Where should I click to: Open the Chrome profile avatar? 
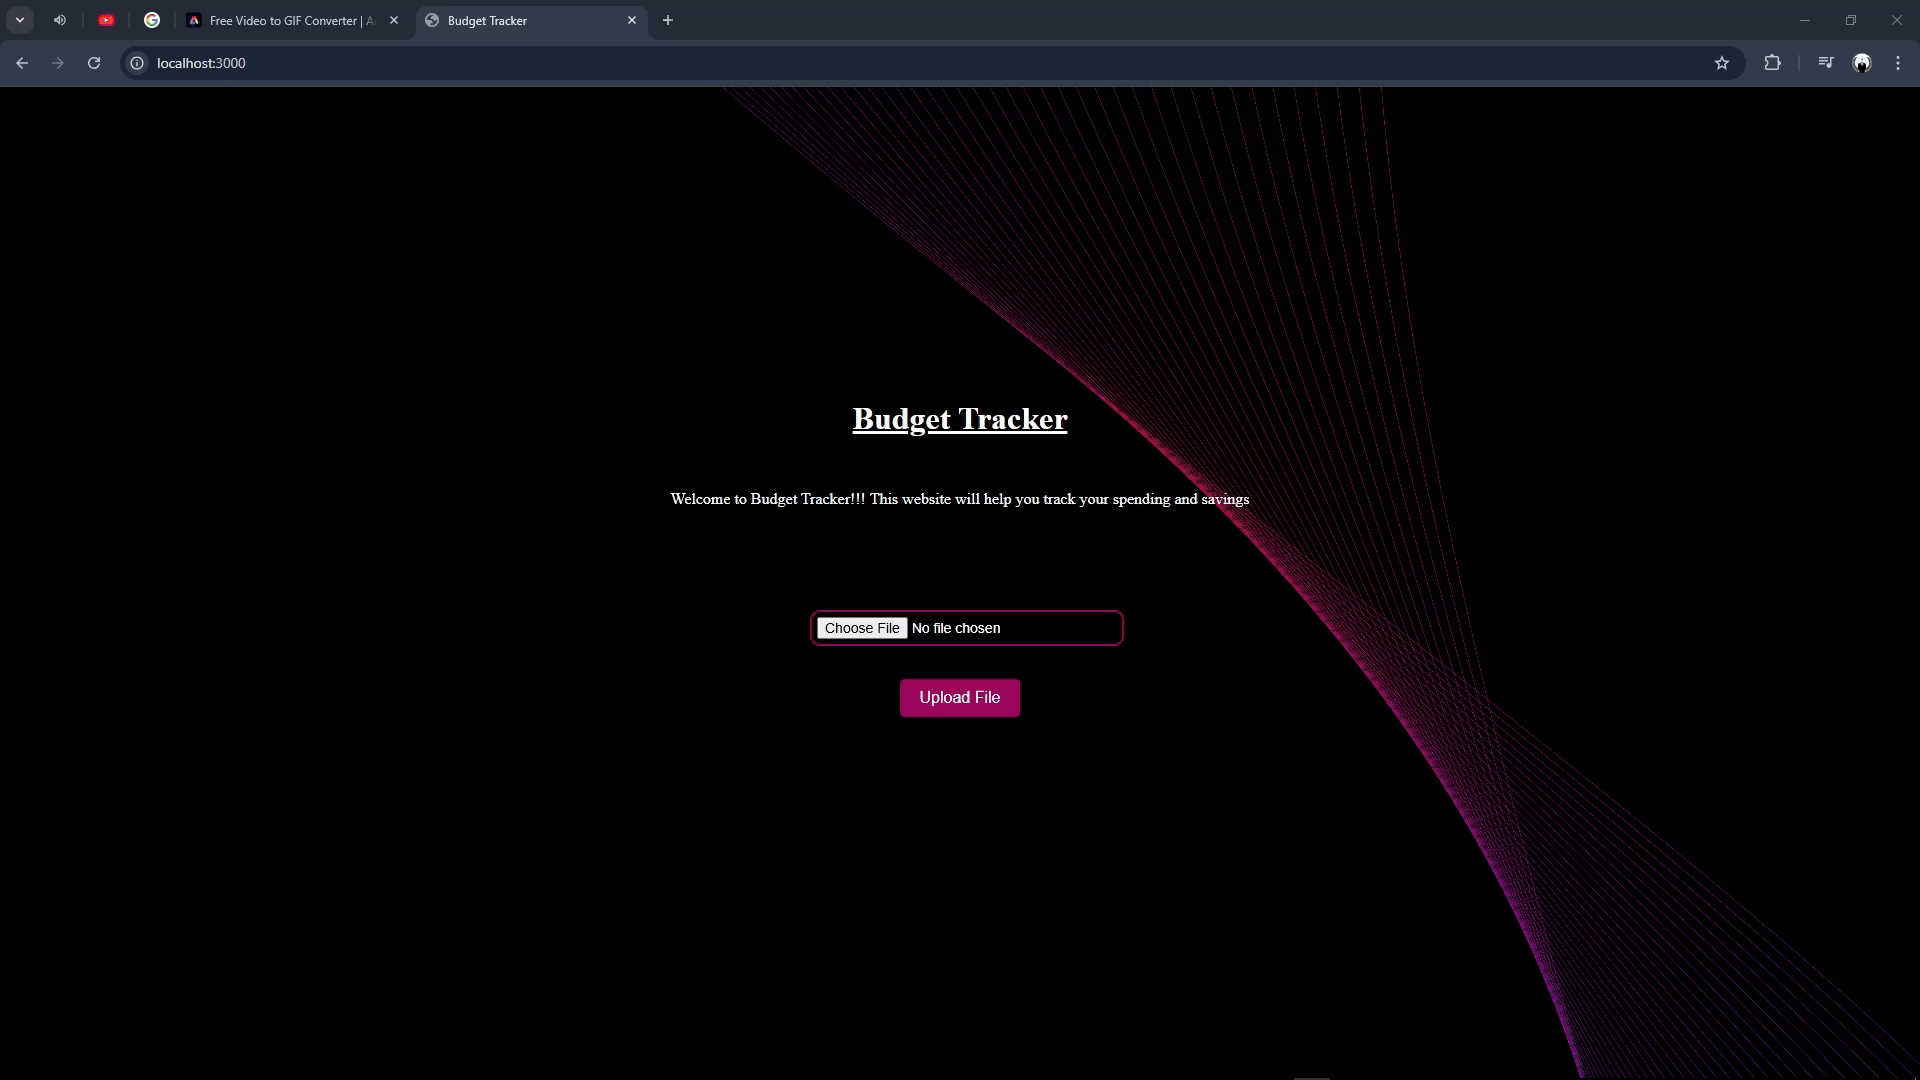click(x=1862, y=63)
